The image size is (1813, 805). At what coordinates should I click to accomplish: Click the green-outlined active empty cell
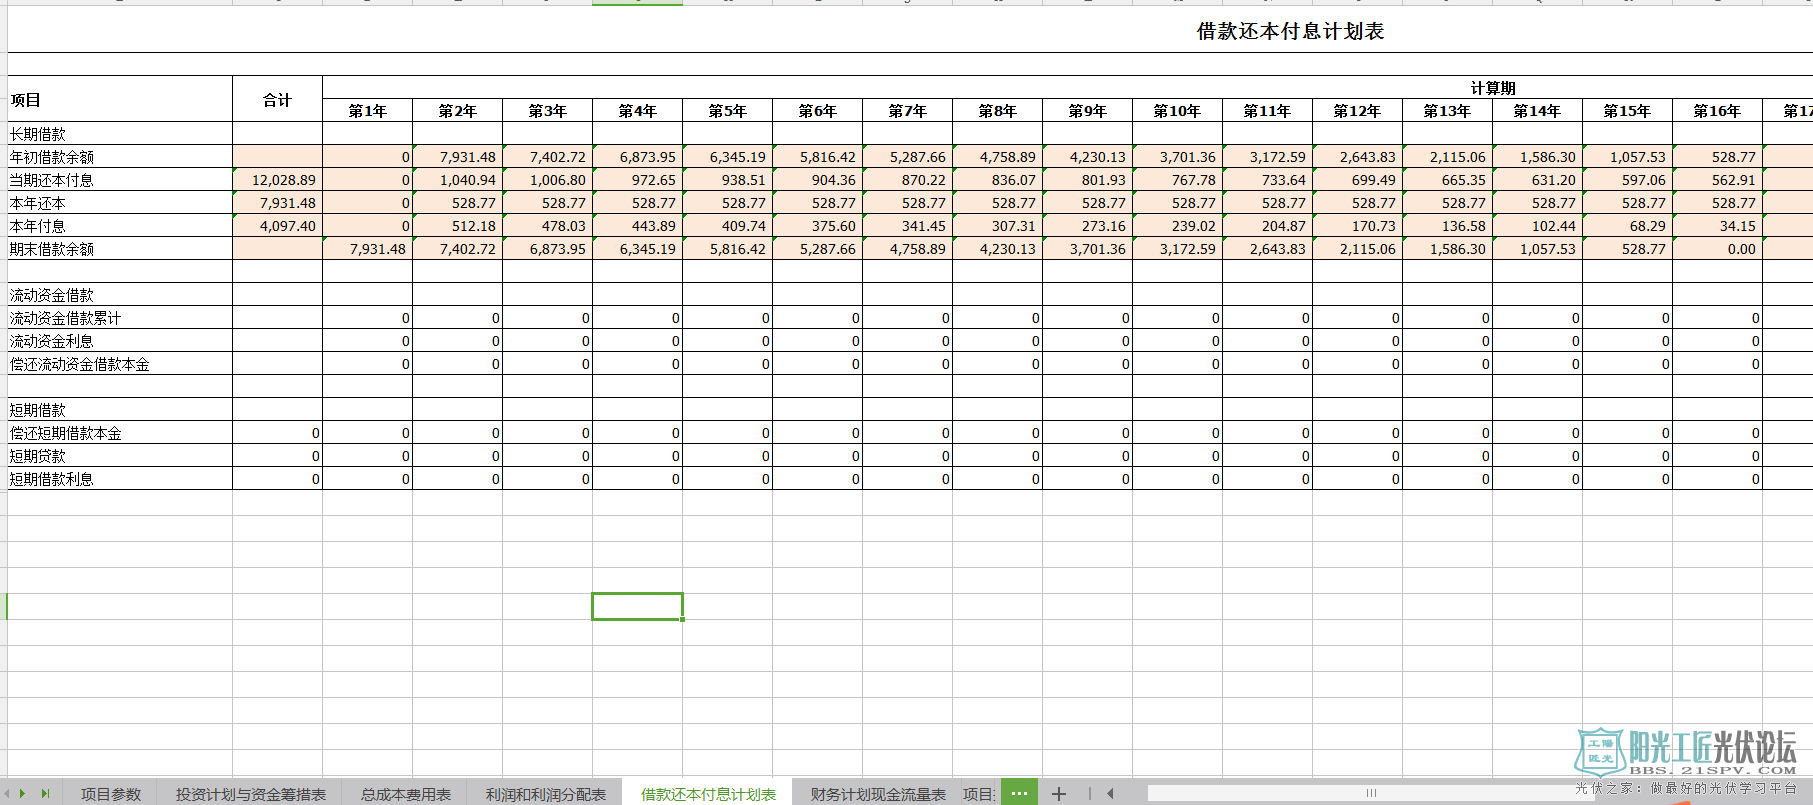pos(637,606)
